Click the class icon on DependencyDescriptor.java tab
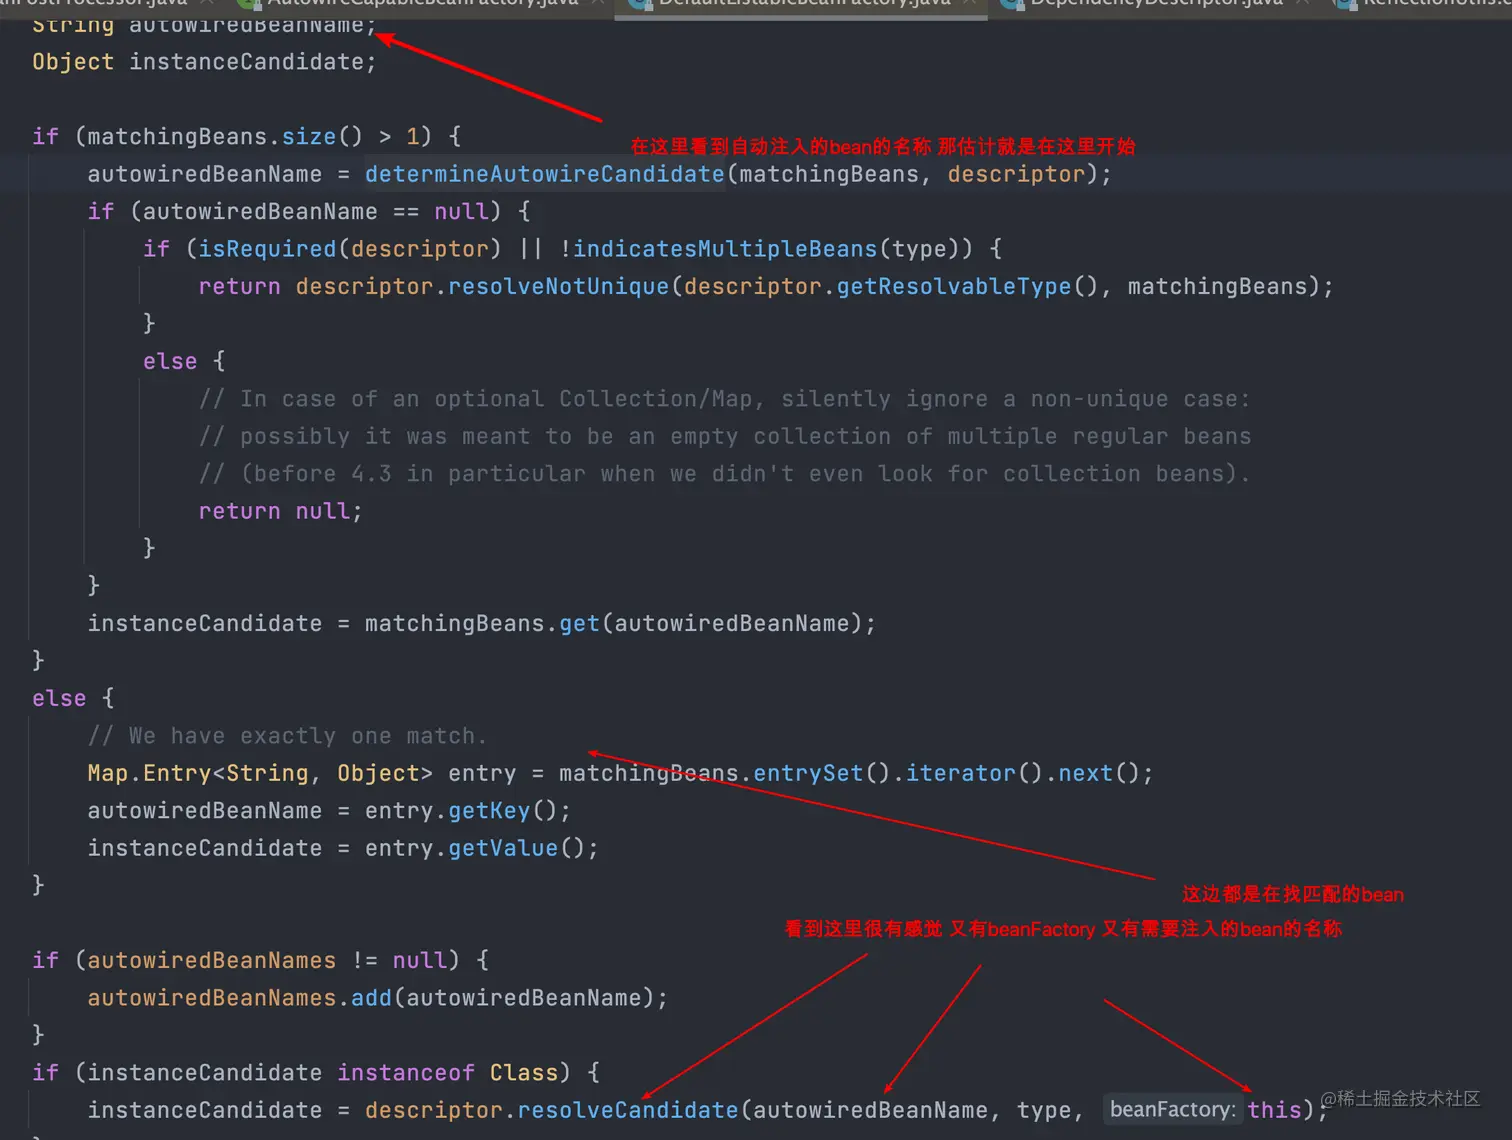1512x1140 pixels. point(1014,3)
